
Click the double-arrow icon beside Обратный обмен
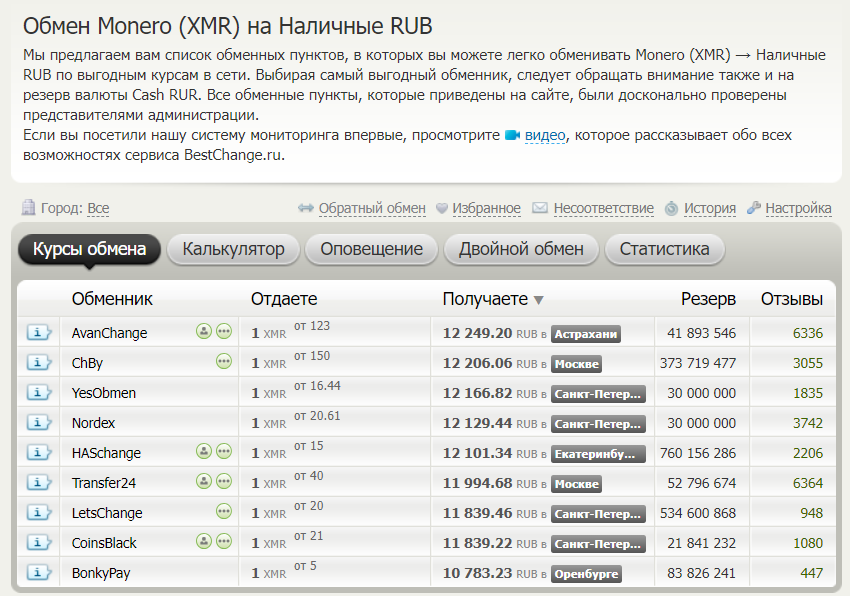pyautogui.click(x=306, y=208)
